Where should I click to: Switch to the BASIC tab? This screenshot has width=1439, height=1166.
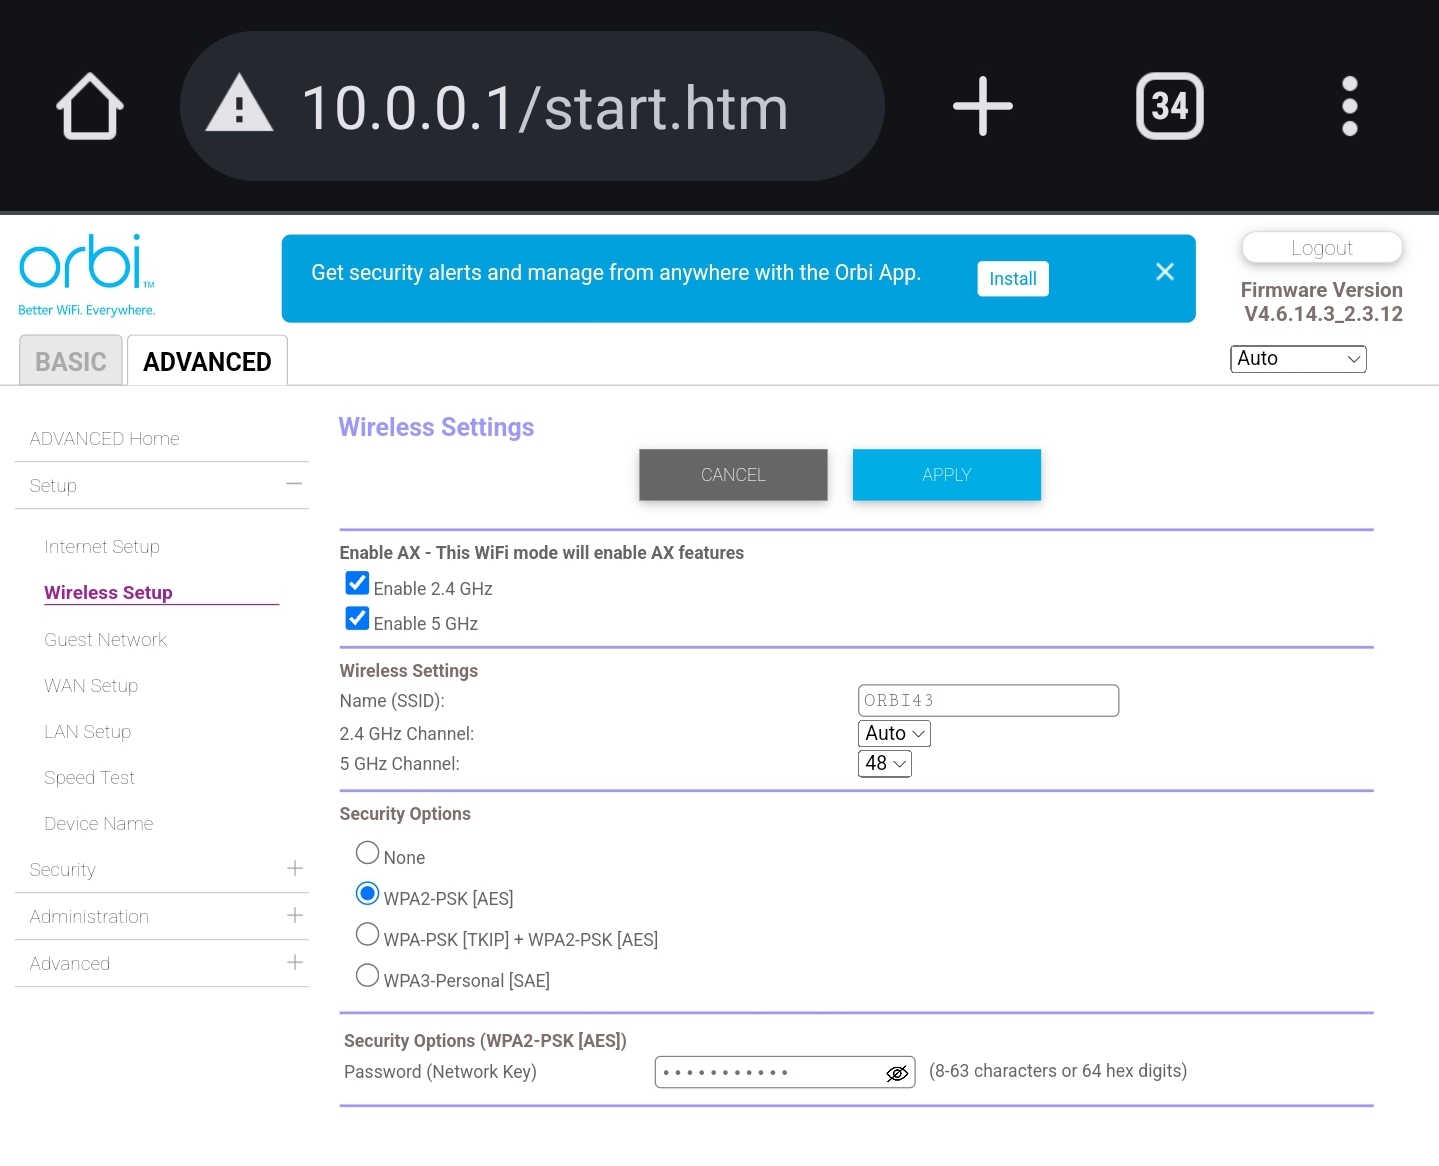[x=71, y=361]
